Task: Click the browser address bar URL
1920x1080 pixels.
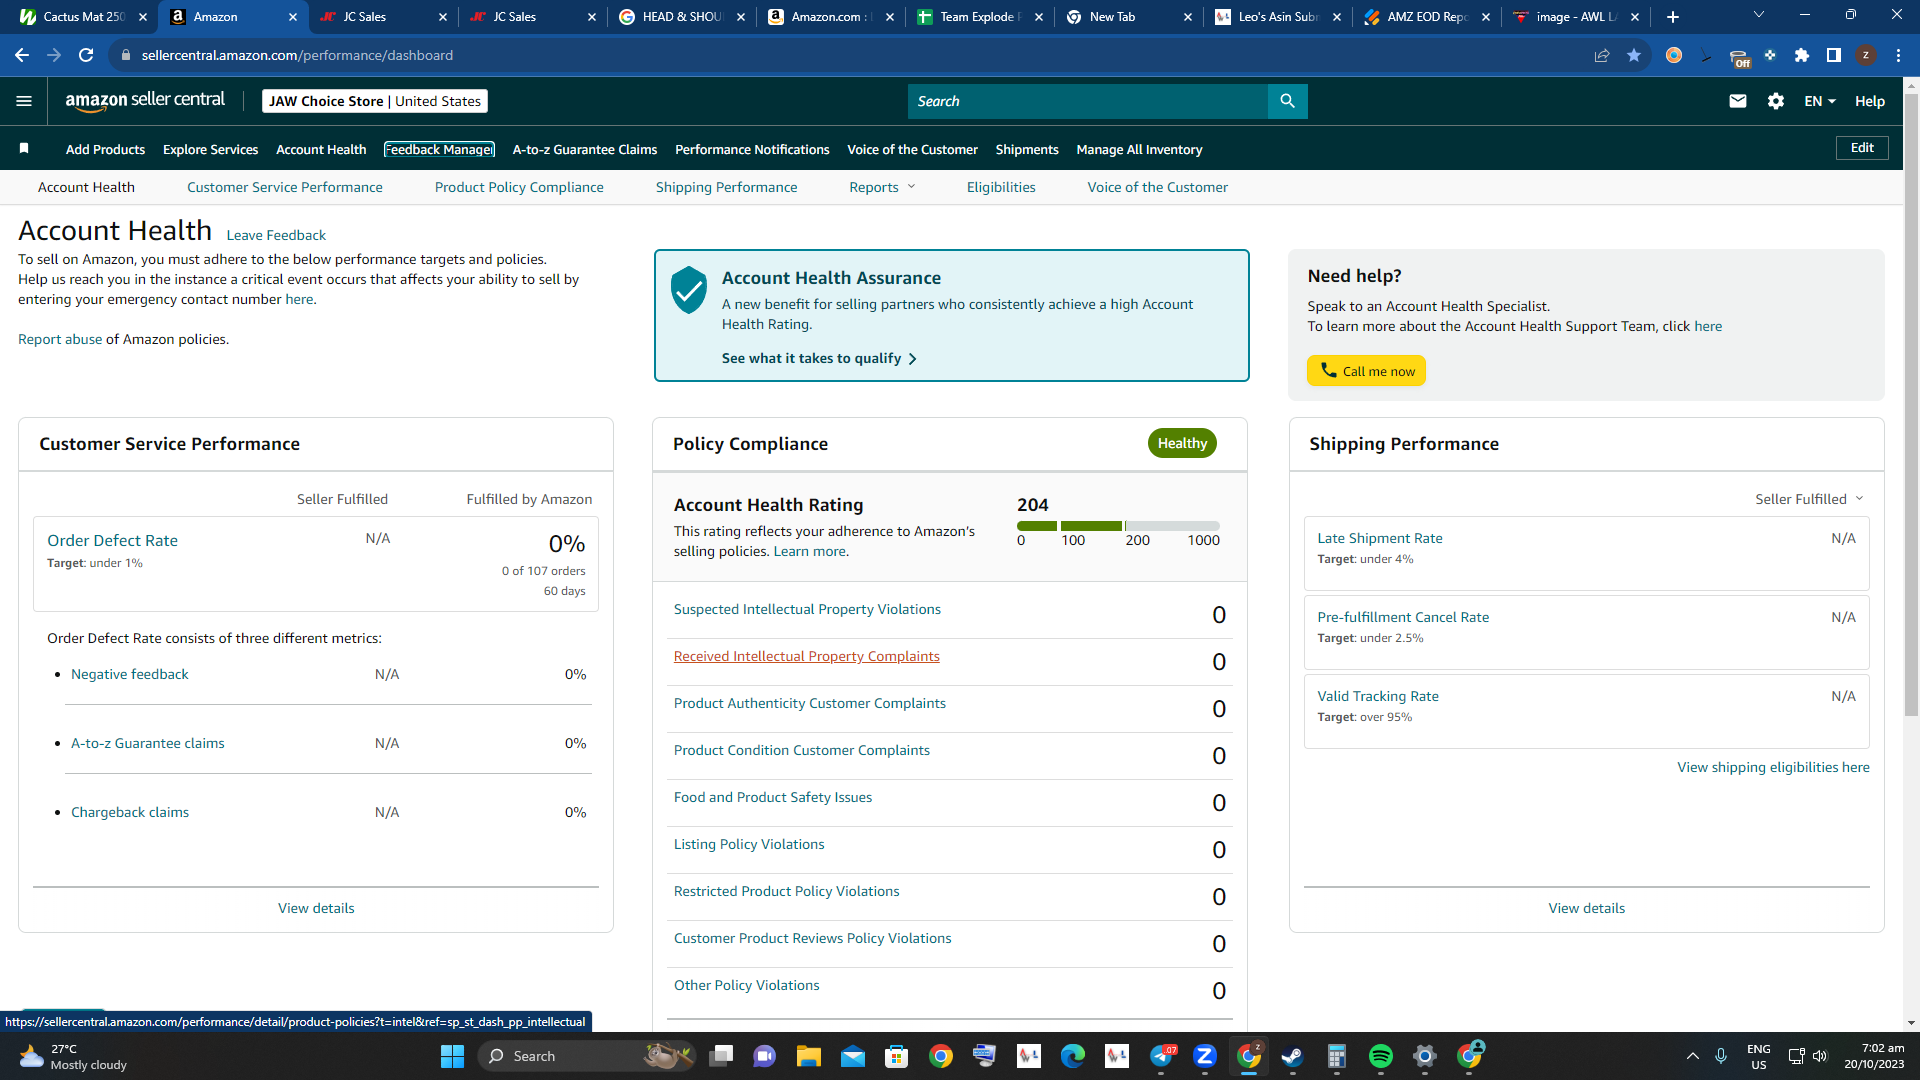Action: click(297, 55)
